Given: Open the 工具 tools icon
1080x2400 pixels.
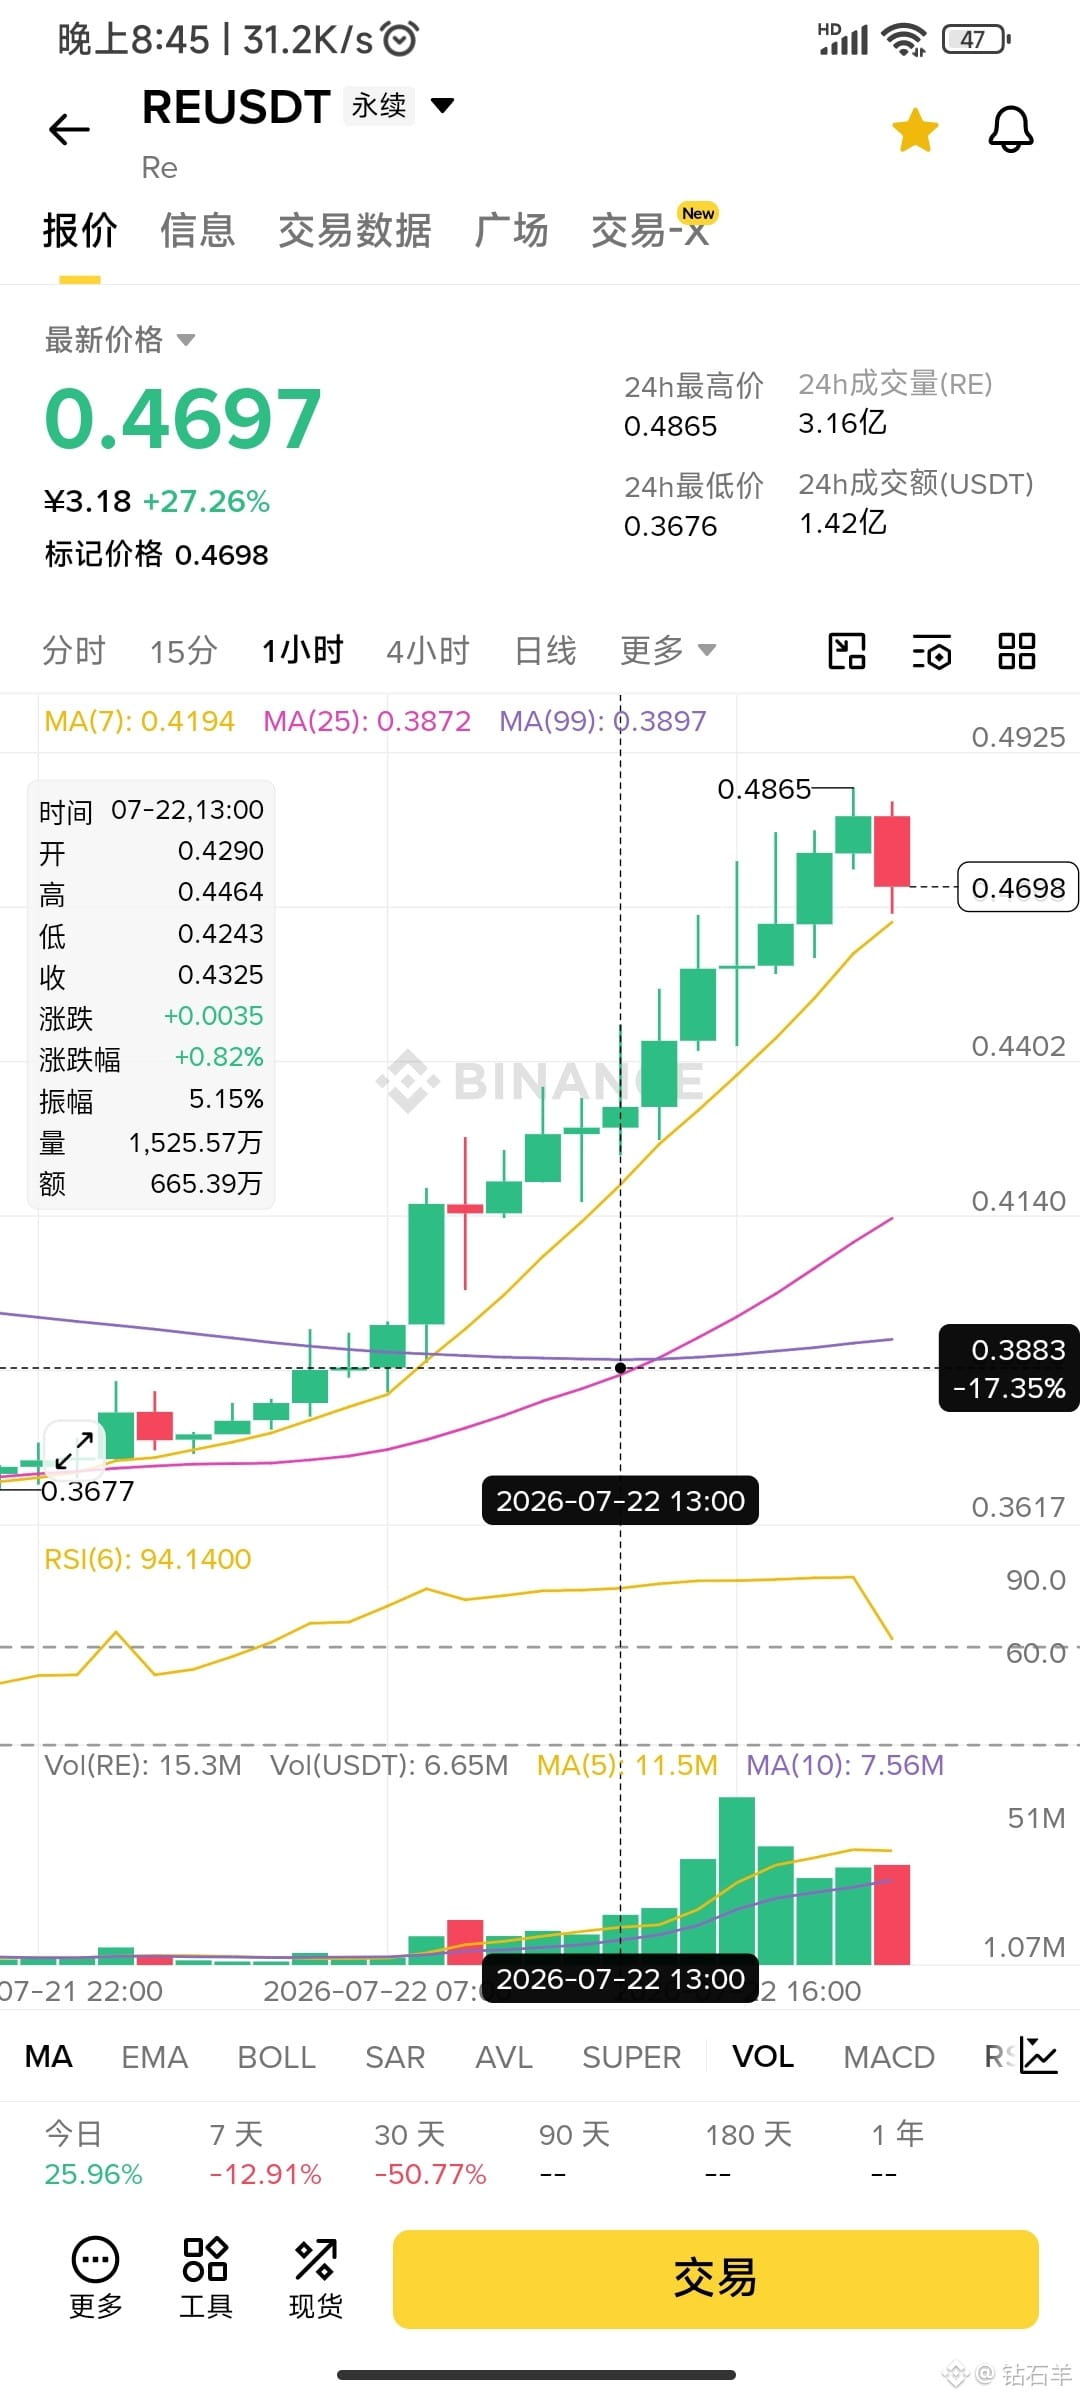Looking at the screenshot, I should [205, 2278].
